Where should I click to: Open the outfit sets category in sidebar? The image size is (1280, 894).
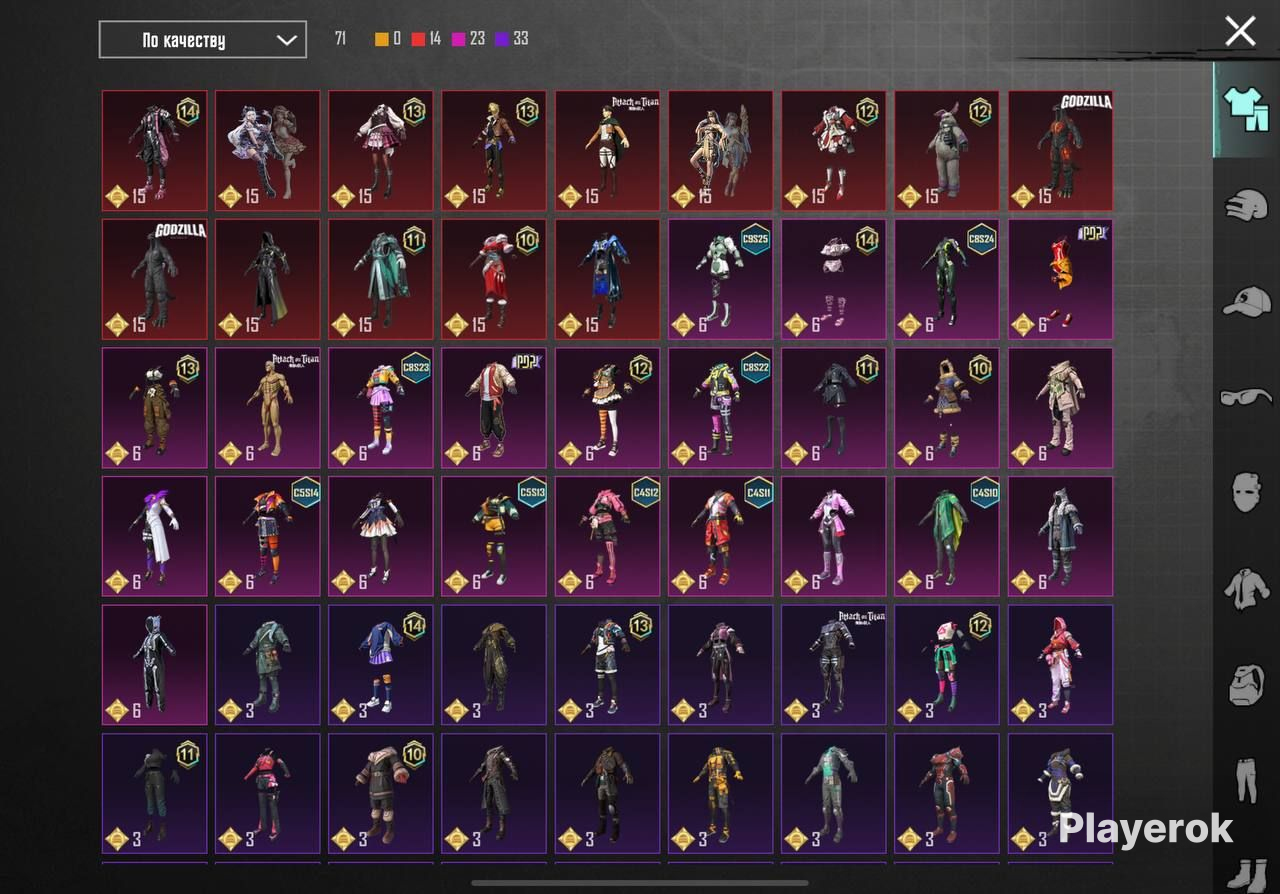1246,108
